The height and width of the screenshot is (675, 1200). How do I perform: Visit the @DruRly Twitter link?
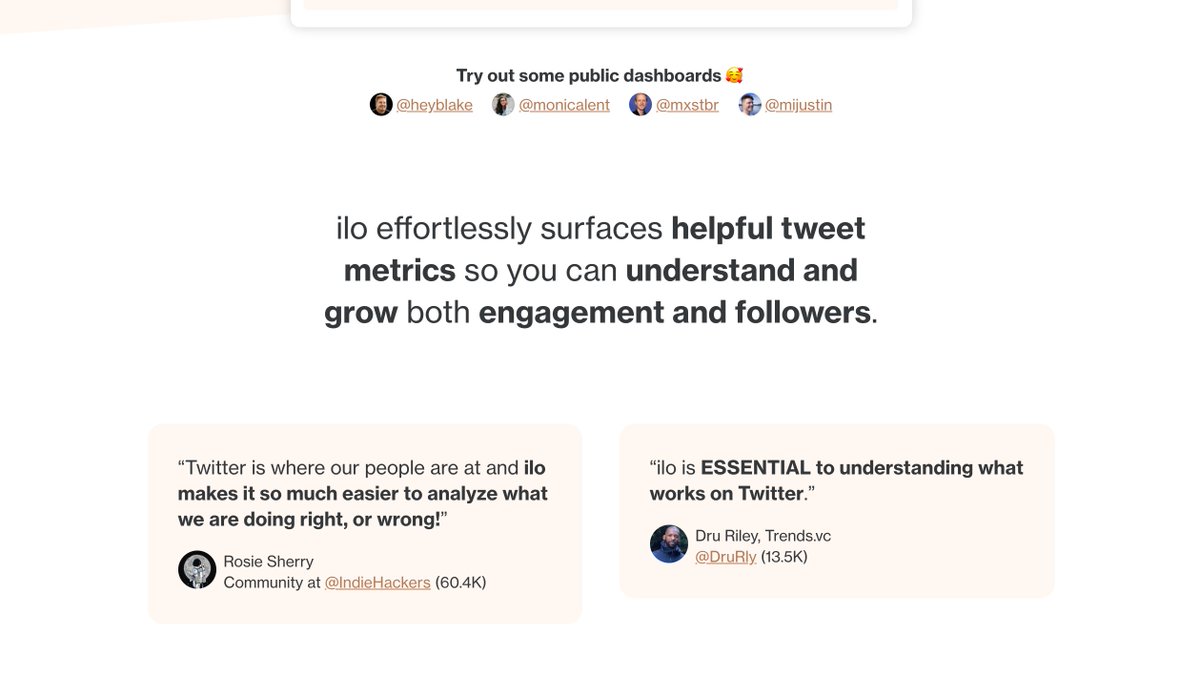[726, 557]
